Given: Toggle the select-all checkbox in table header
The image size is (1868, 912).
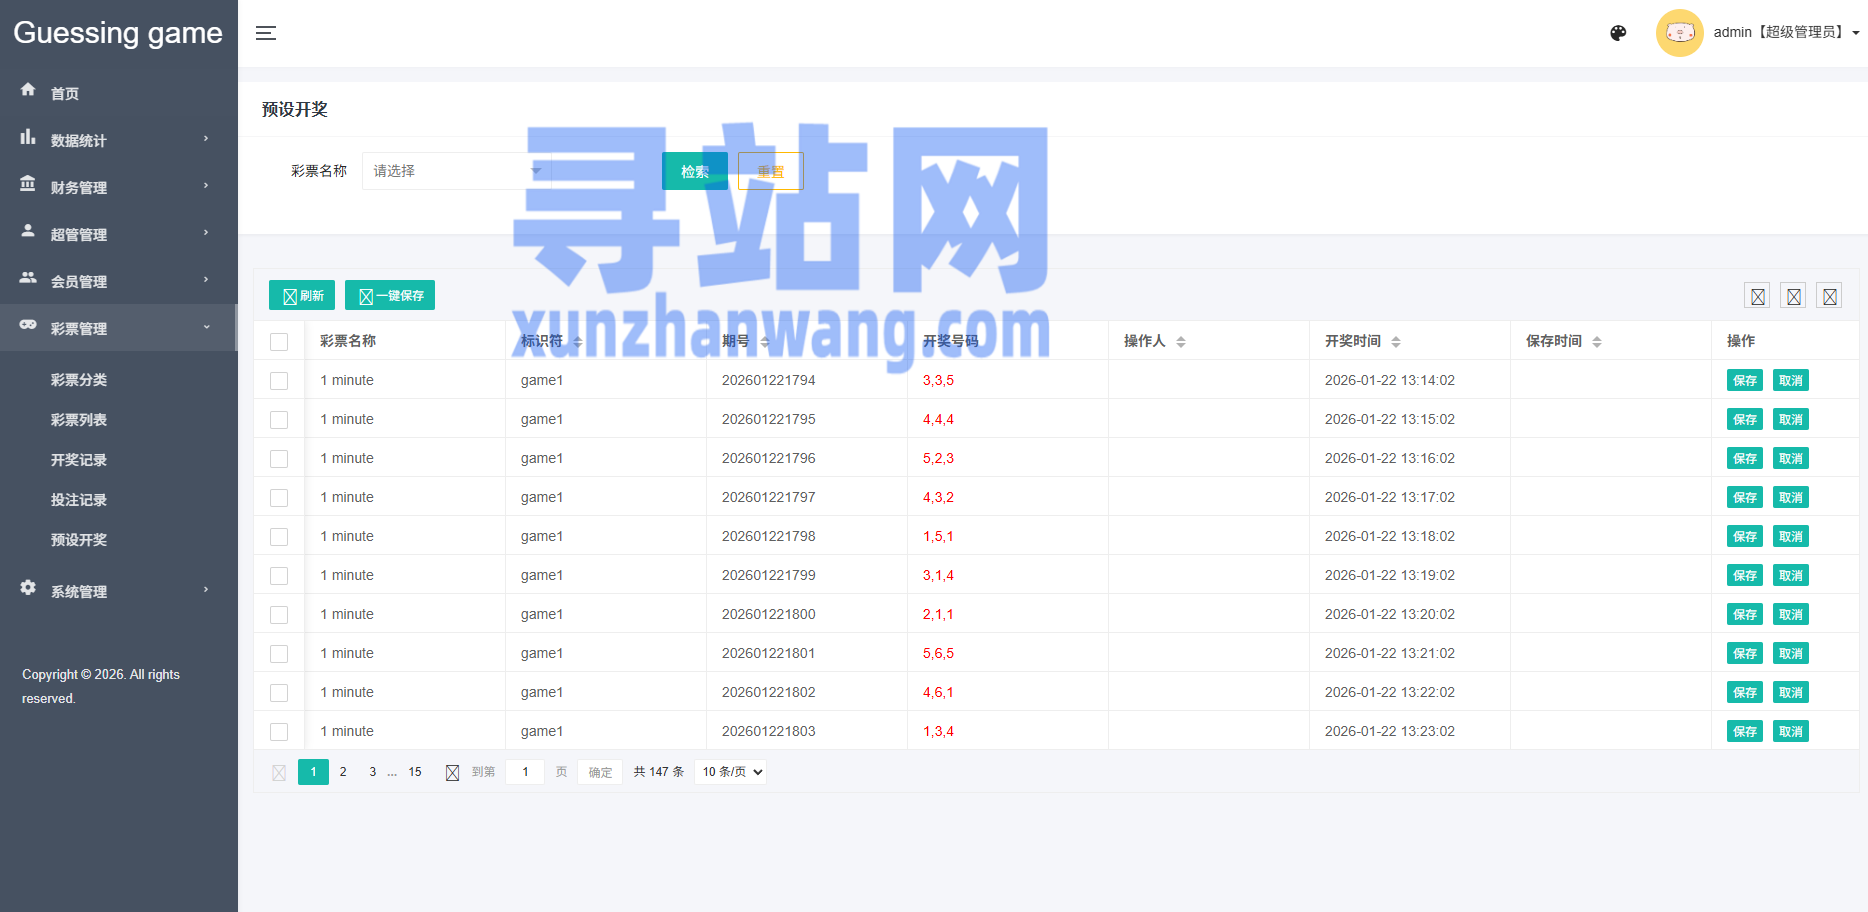Looking at the screenshot, I should tap(279, 342).
